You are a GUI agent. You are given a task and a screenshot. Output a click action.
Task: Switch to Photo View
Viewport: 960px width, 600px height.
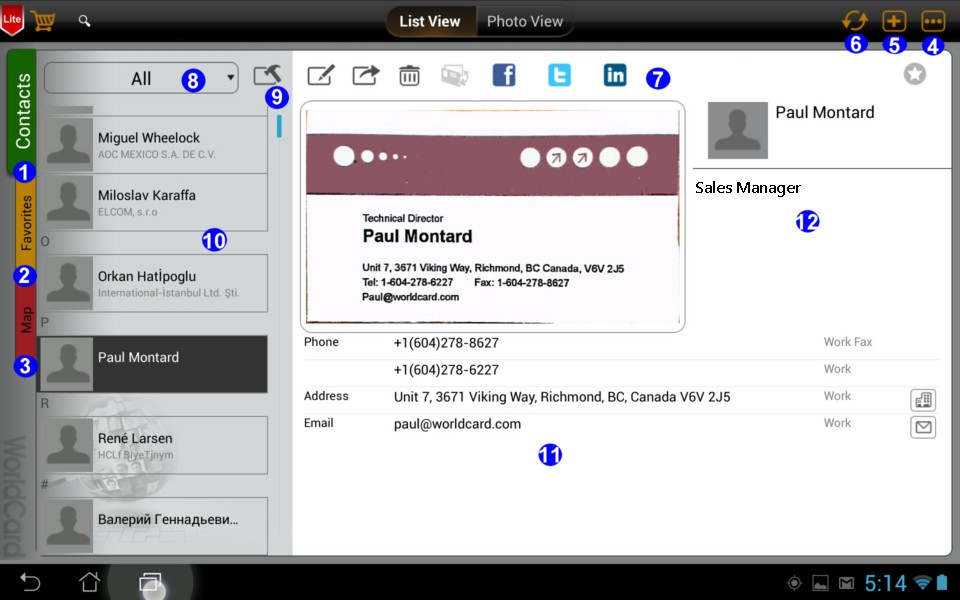pyautogui.click(x=524, y=21)
